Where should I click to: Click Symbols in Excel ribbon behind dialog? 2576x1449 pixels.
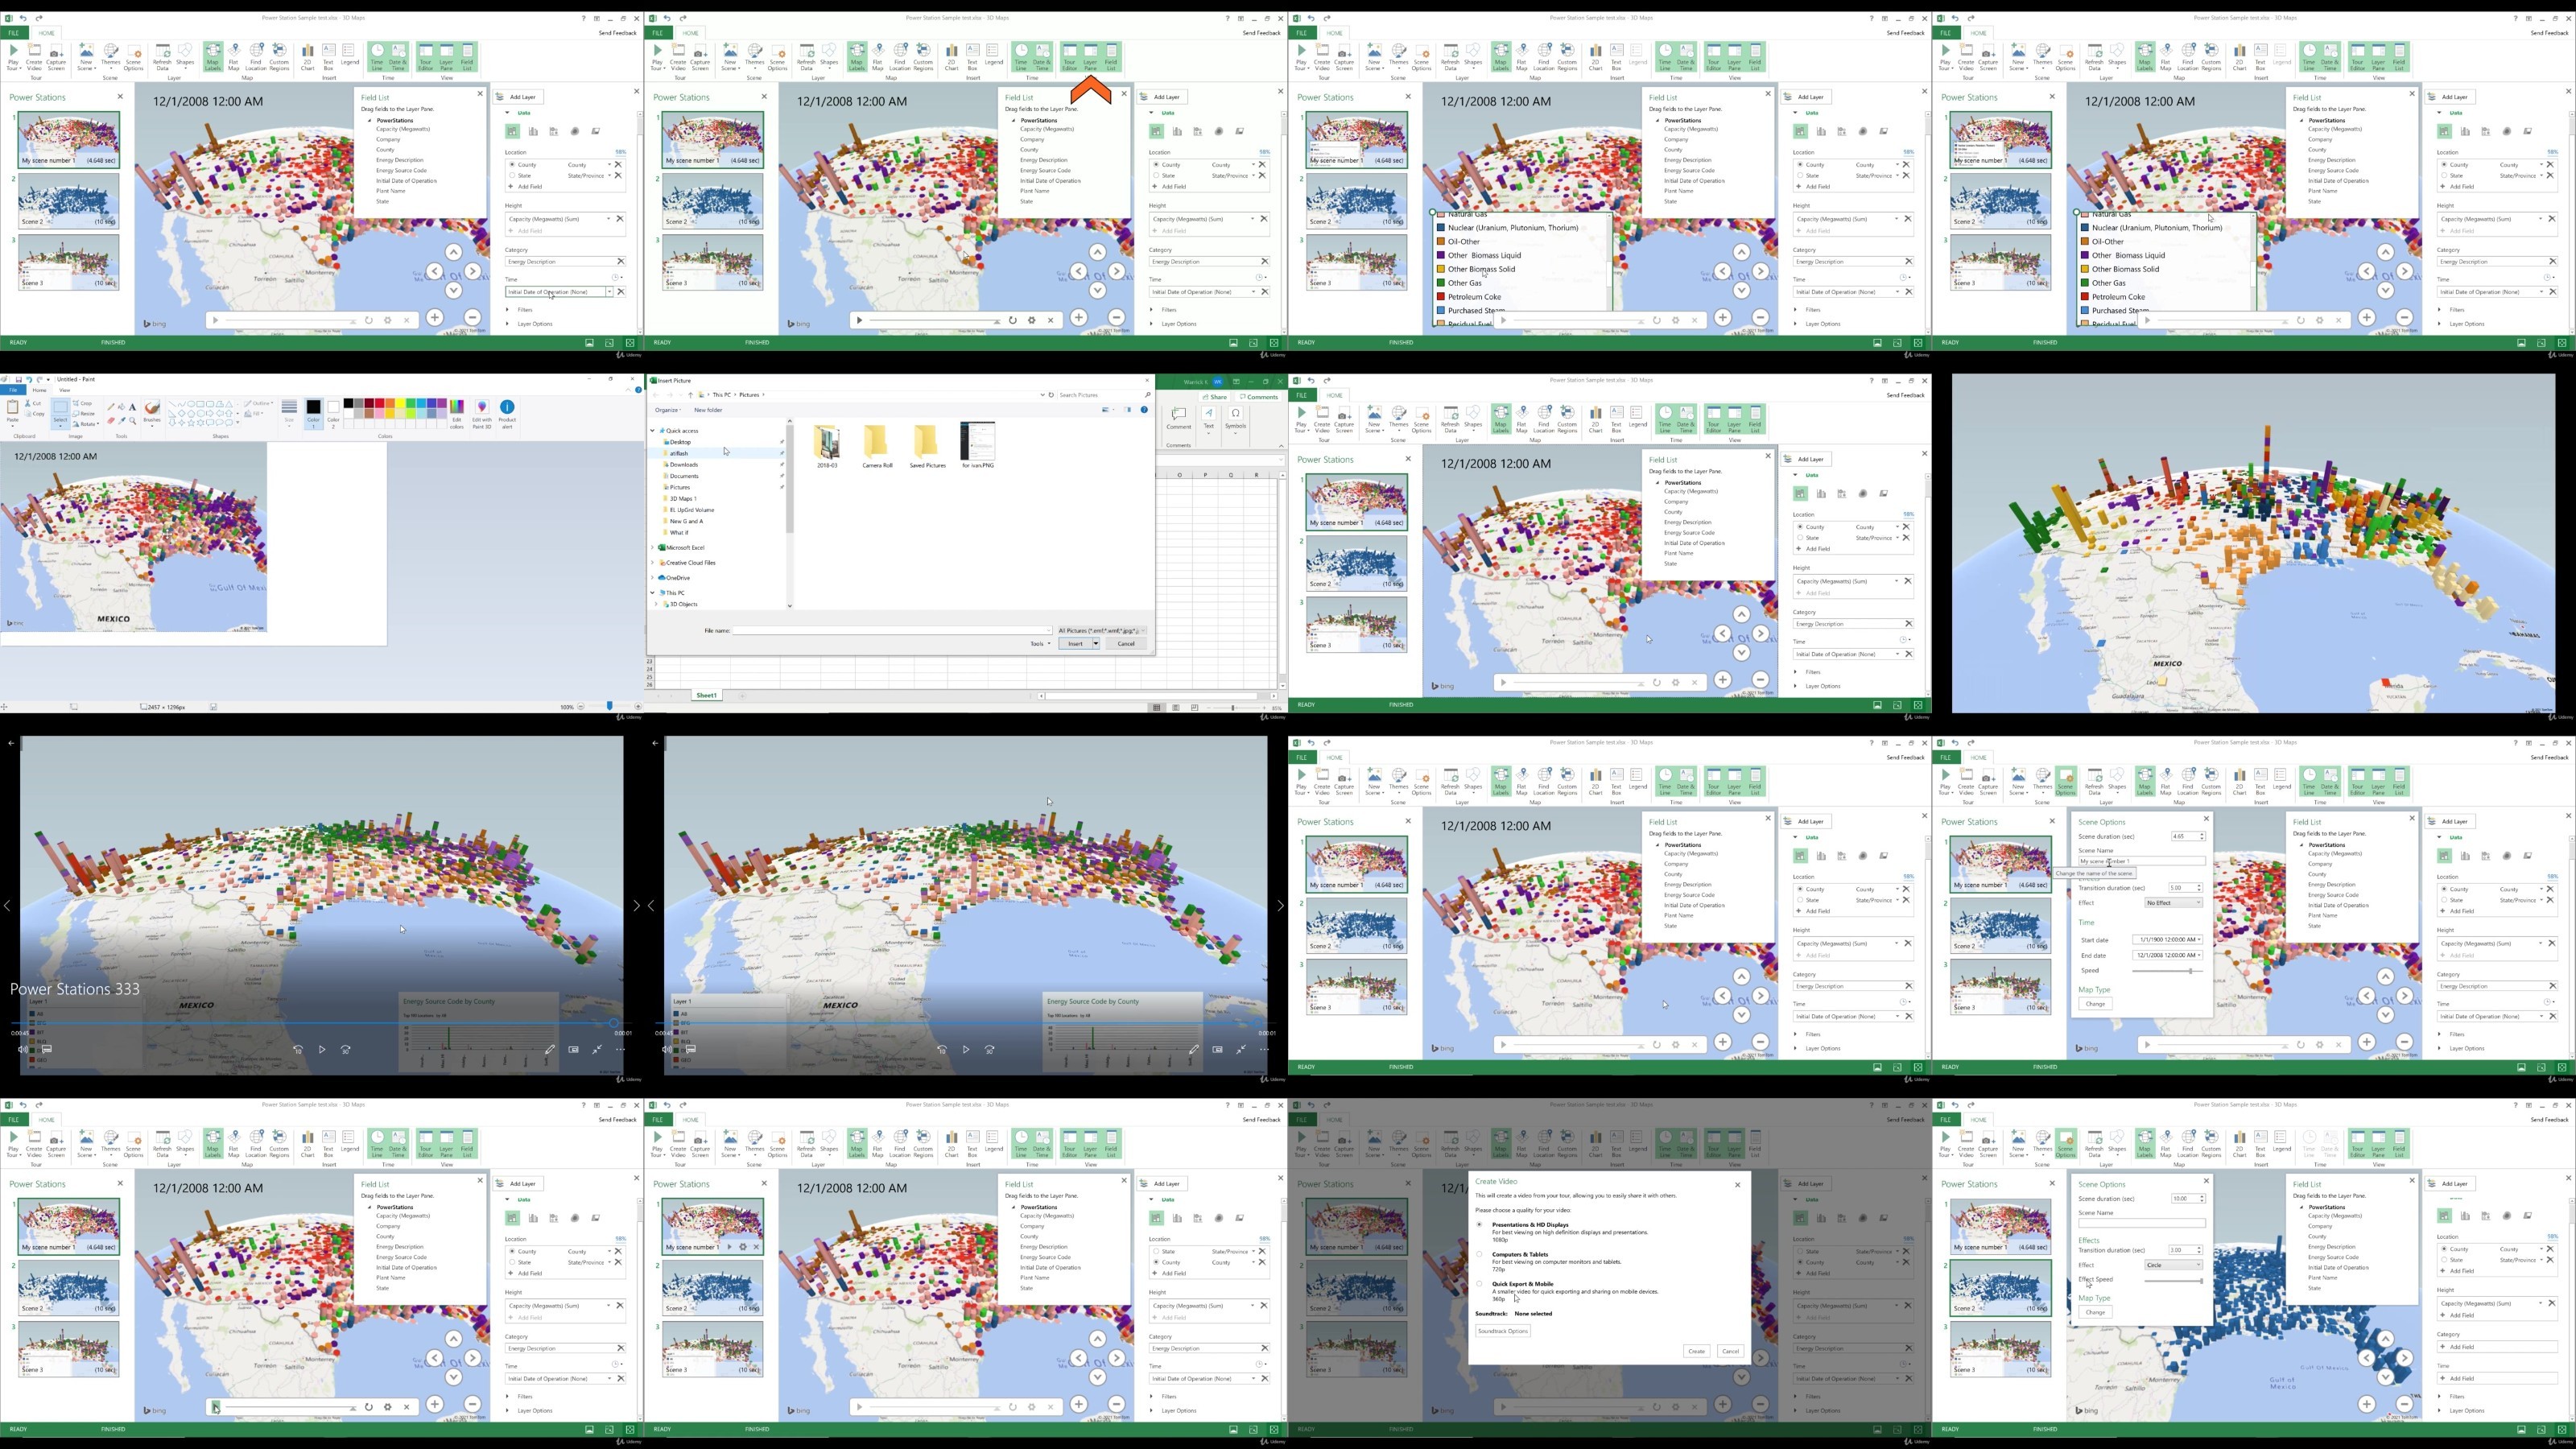pyautogui.click(x=1236, y=419)
